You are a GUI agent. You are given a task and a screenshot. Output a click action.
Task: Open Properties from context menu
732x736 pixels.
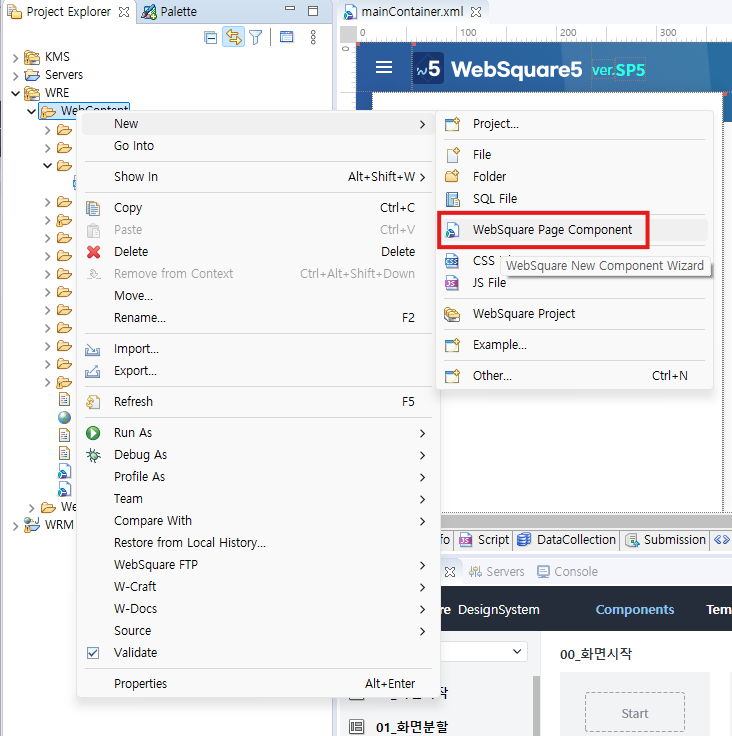tap(256, 684)
